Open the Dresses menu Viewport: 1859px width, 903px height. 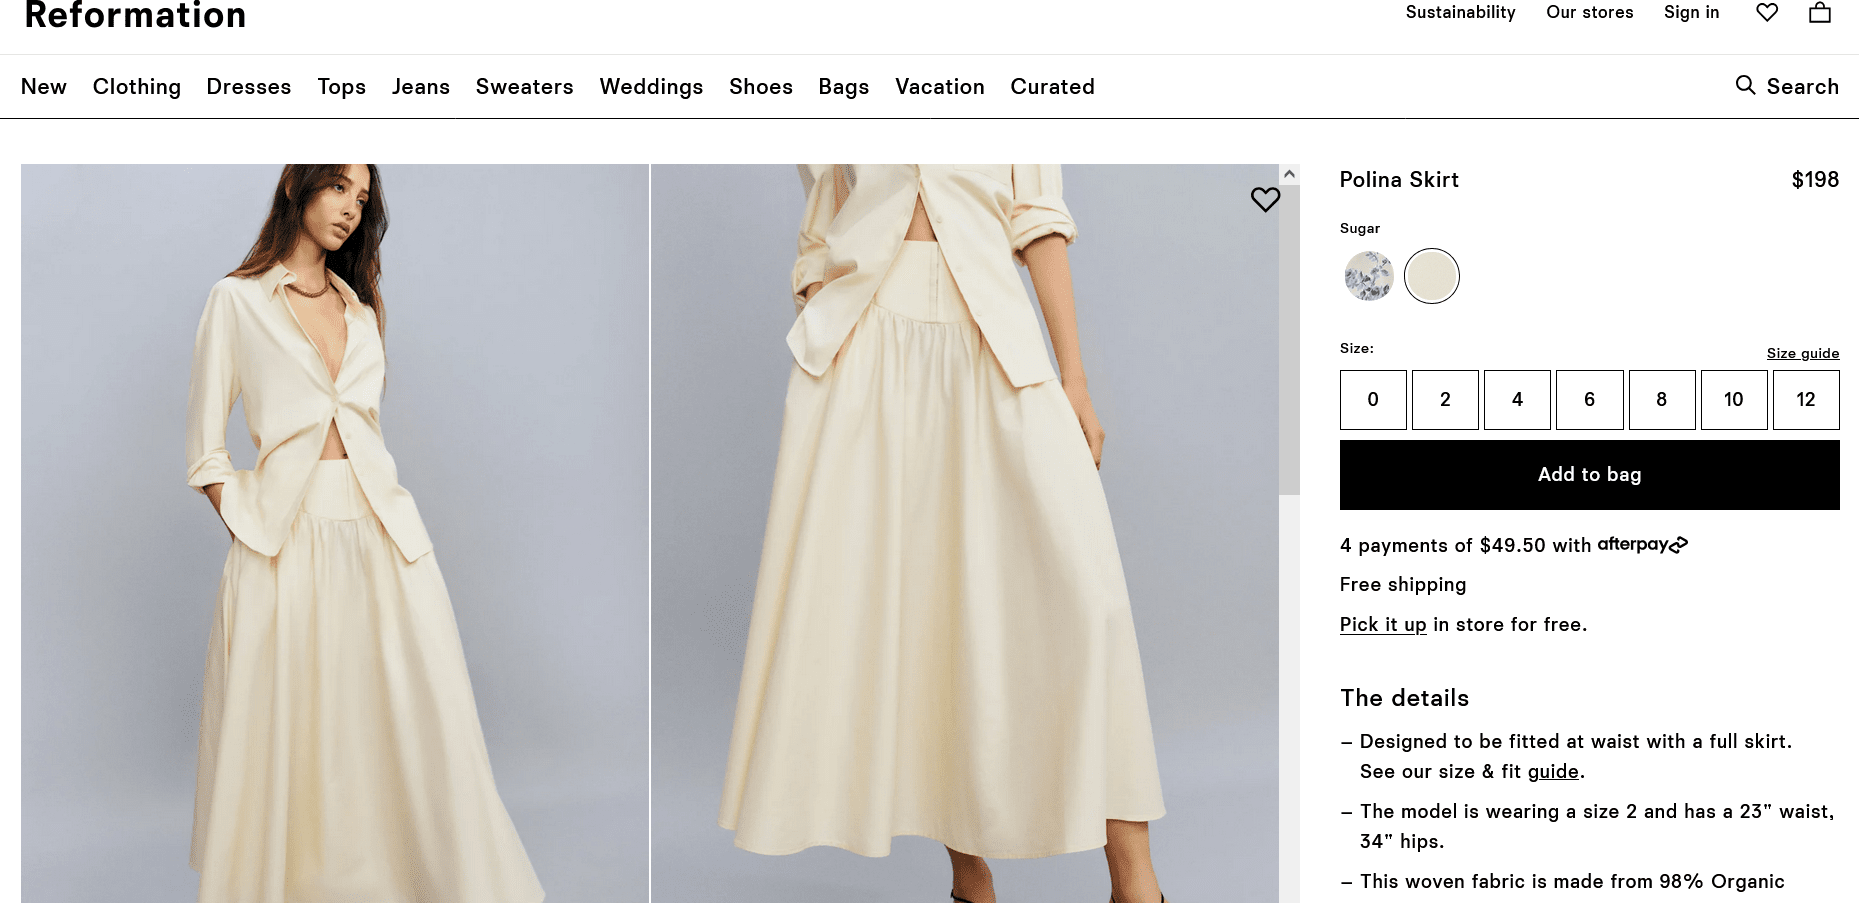pyautogui.click(x=249, y=87)
